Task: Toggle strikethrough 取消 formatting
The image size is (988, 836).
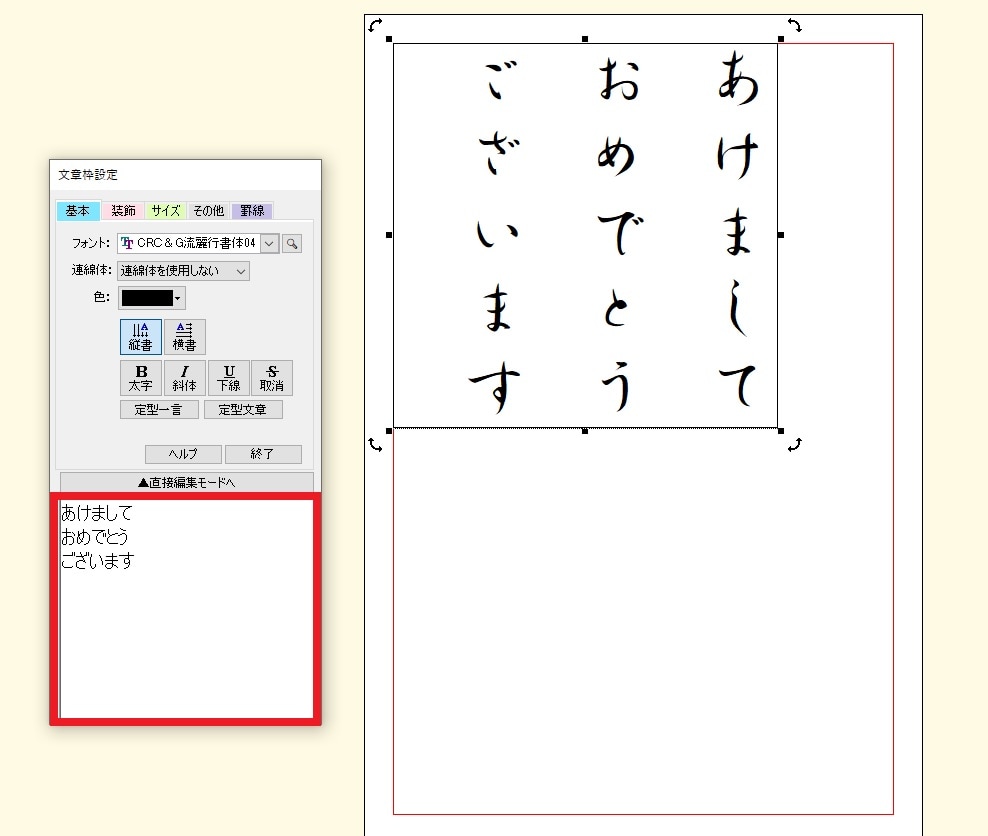Action: coord(272,378)
